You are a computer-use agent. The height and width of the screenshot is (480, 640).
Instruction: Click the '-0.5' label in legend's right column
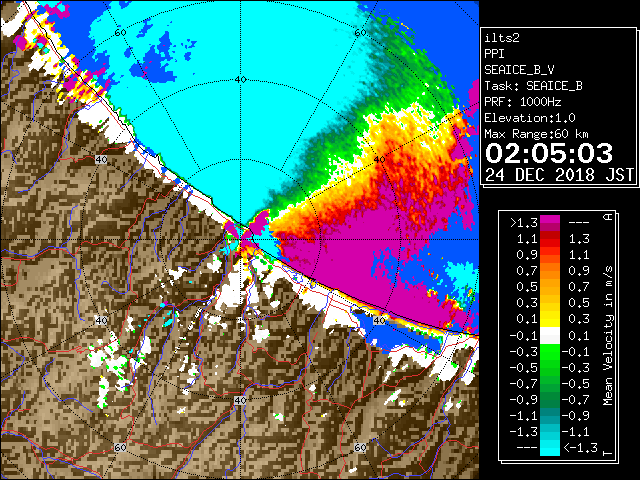(576, 384)
